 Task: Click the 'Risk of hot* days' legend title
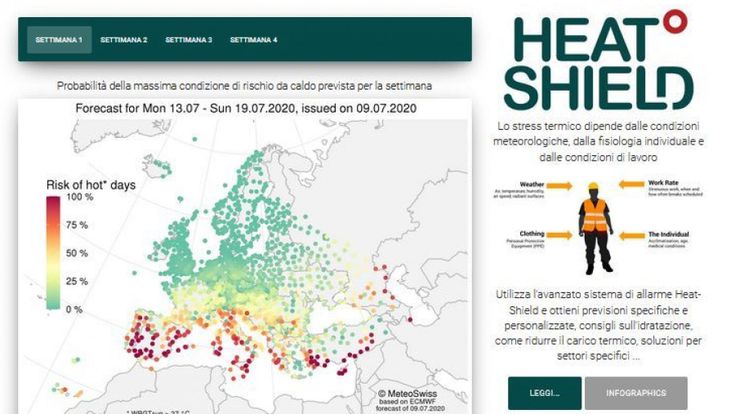[91, 185]
